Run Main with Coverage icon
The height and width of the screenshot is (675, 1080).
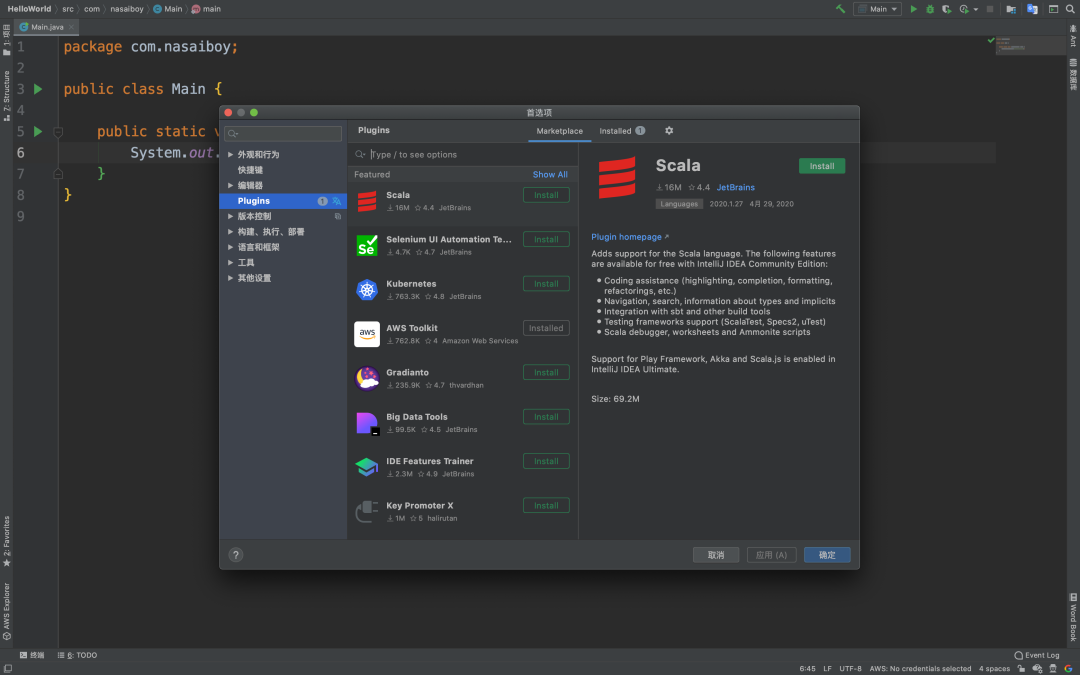(x=947, y=8)
